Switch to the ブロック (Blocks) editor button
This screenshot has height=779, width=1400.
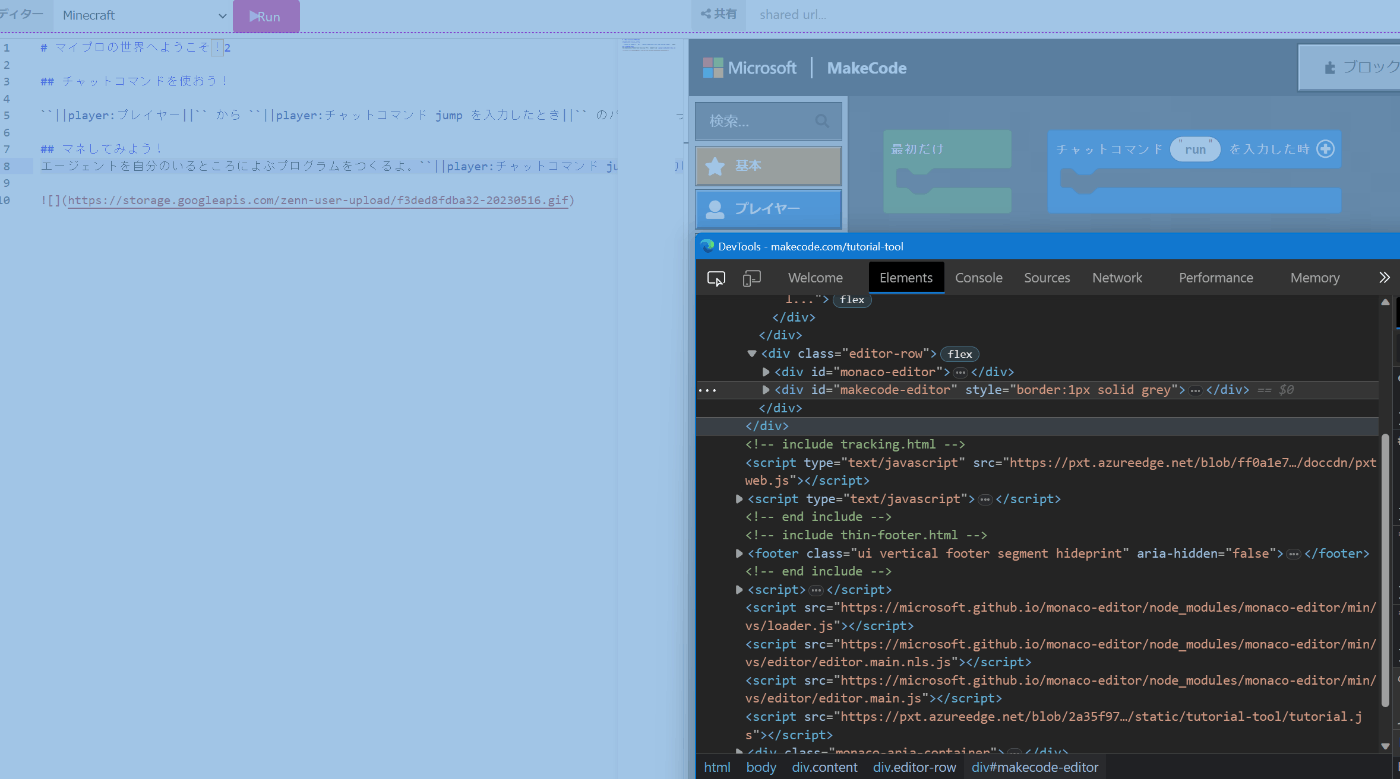coord(1349,67)
